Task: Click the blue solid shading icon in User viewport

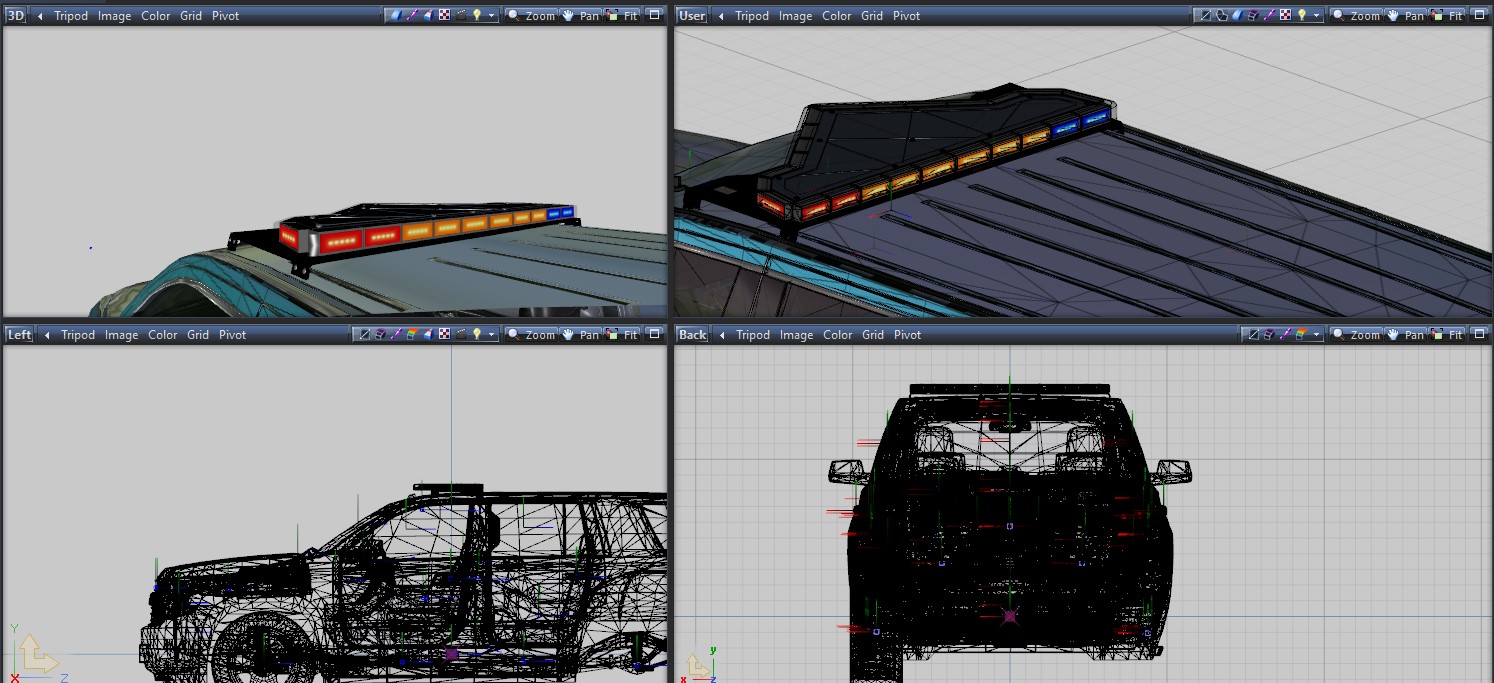Action: 1239,15
